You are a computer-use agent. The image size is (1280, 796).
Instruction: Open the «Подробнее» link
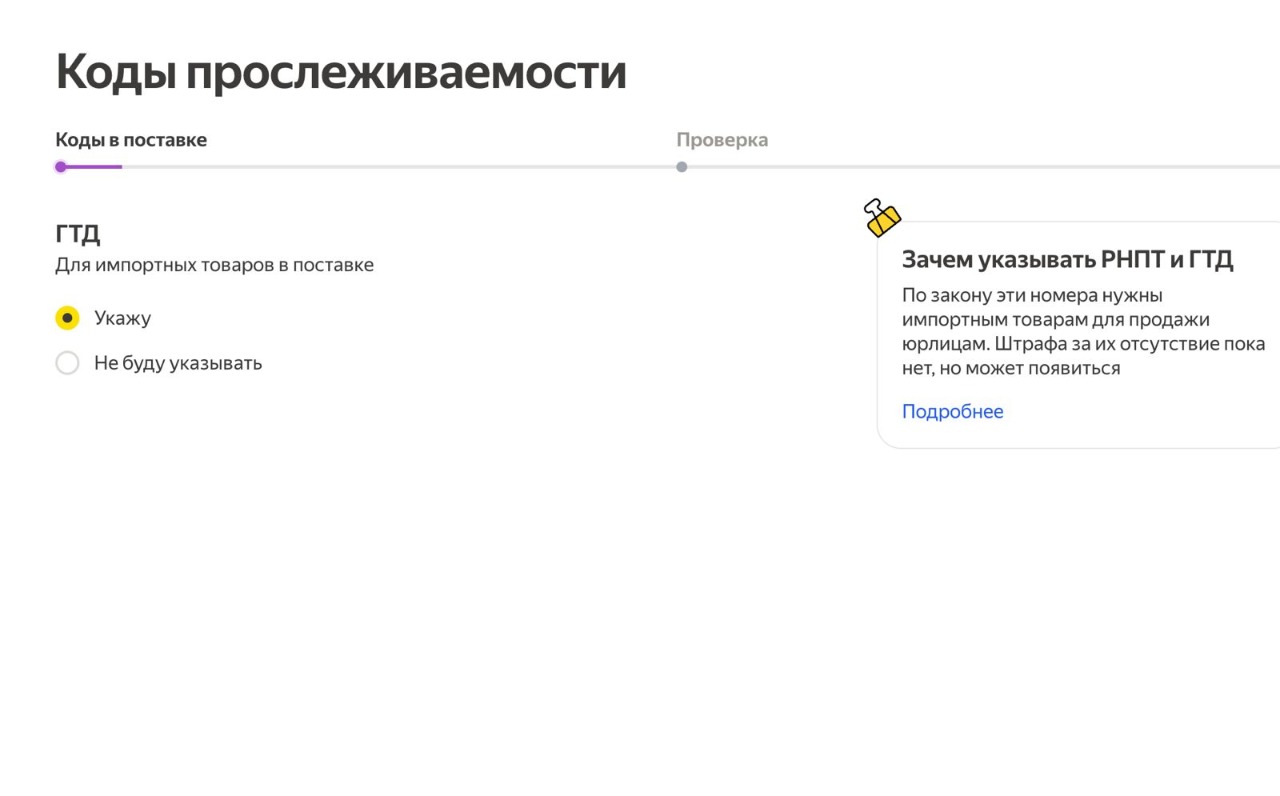[x=952, y=411]
